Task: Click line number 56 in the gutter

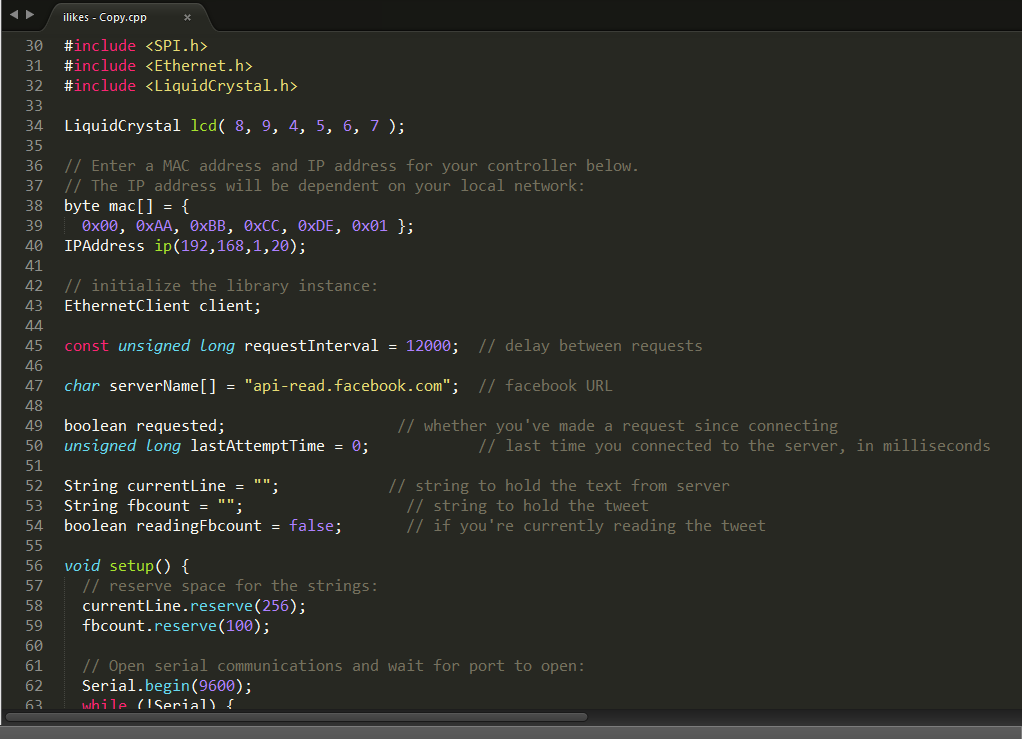Action: tap(34, 566)
